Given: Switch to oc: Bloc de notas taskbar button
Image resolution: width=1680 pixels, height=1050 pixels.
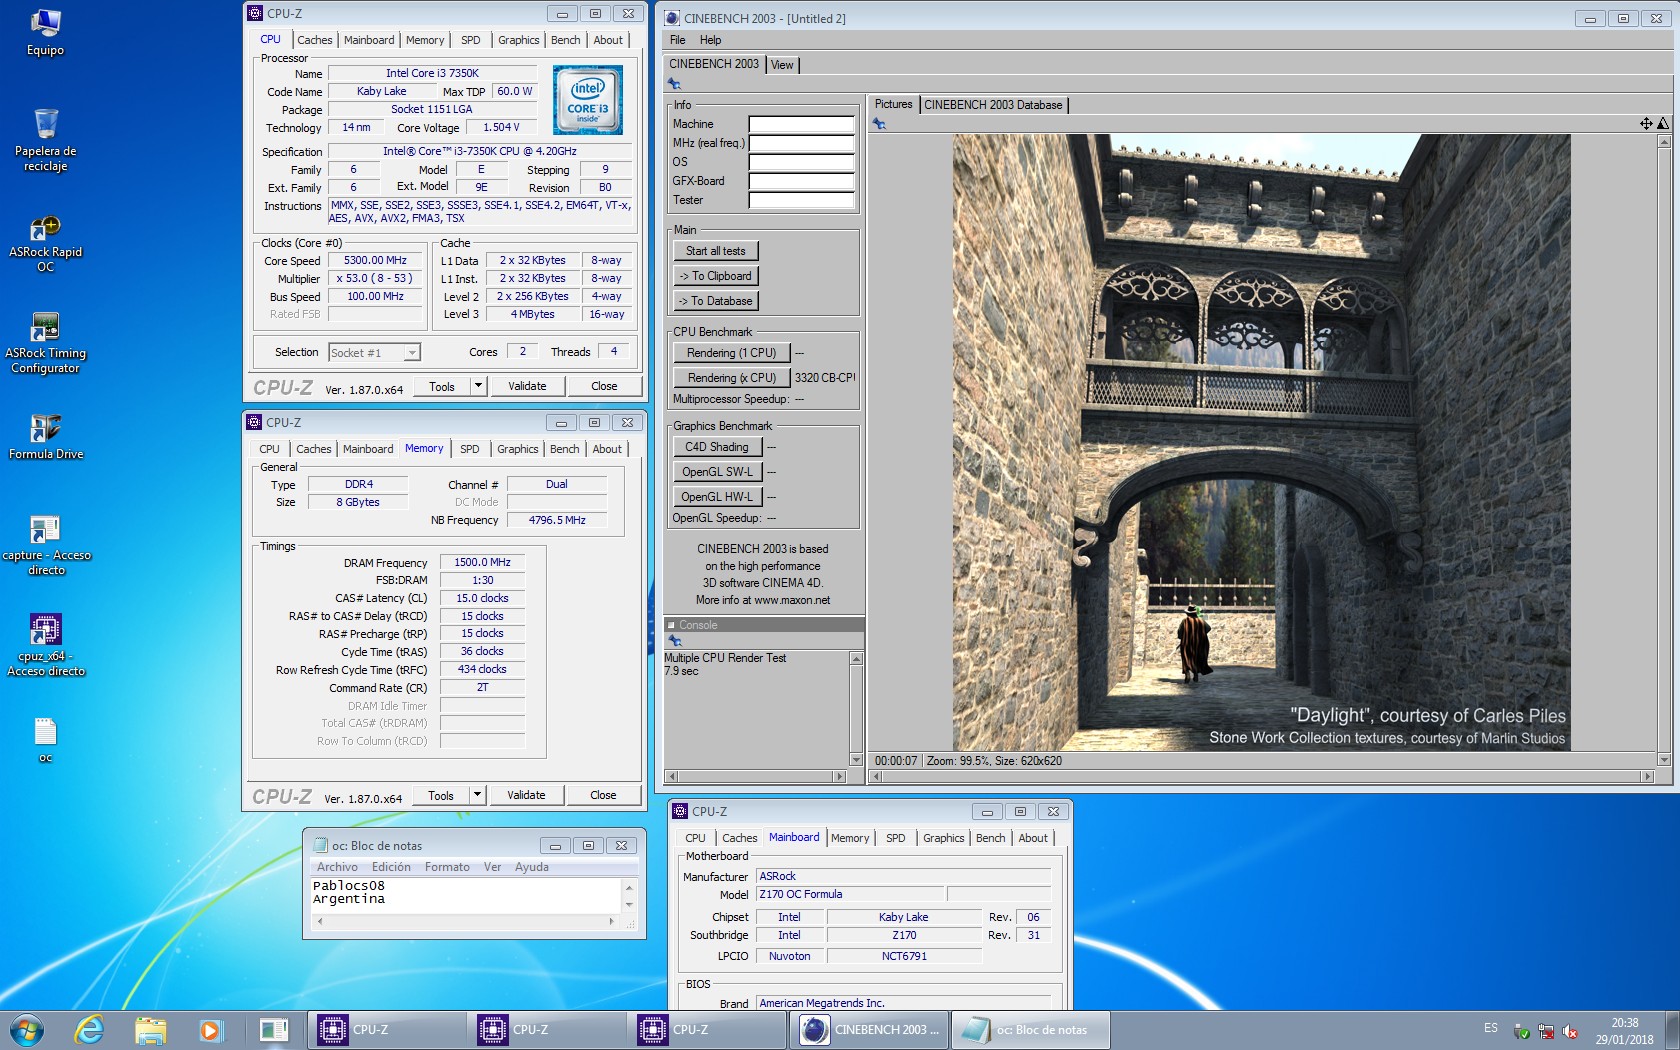Looking at the screenshot, I should tap(1029, 1030).
